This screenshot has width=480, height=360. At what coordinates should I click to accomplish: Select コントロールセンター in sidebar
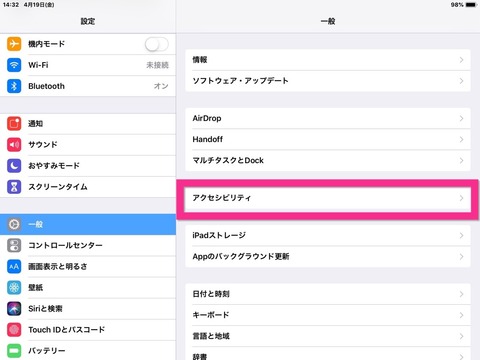pyautogui.click(x=88, y=245)
